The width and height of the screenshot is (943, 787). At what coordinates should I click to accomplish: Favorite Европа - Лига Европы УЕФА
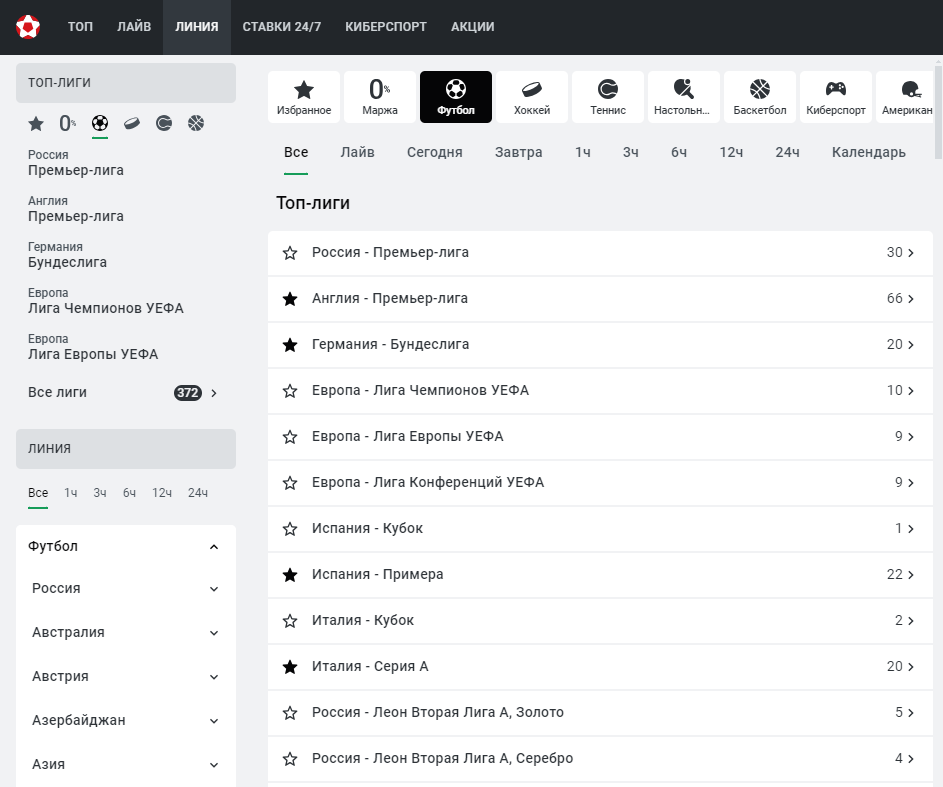click(x=290, y=437)
